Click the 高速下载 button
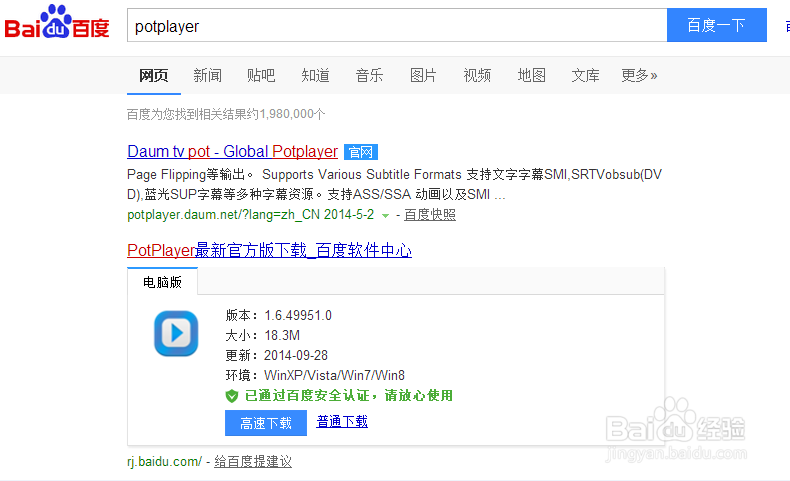 pyautogui.click(x=266, y=423)
